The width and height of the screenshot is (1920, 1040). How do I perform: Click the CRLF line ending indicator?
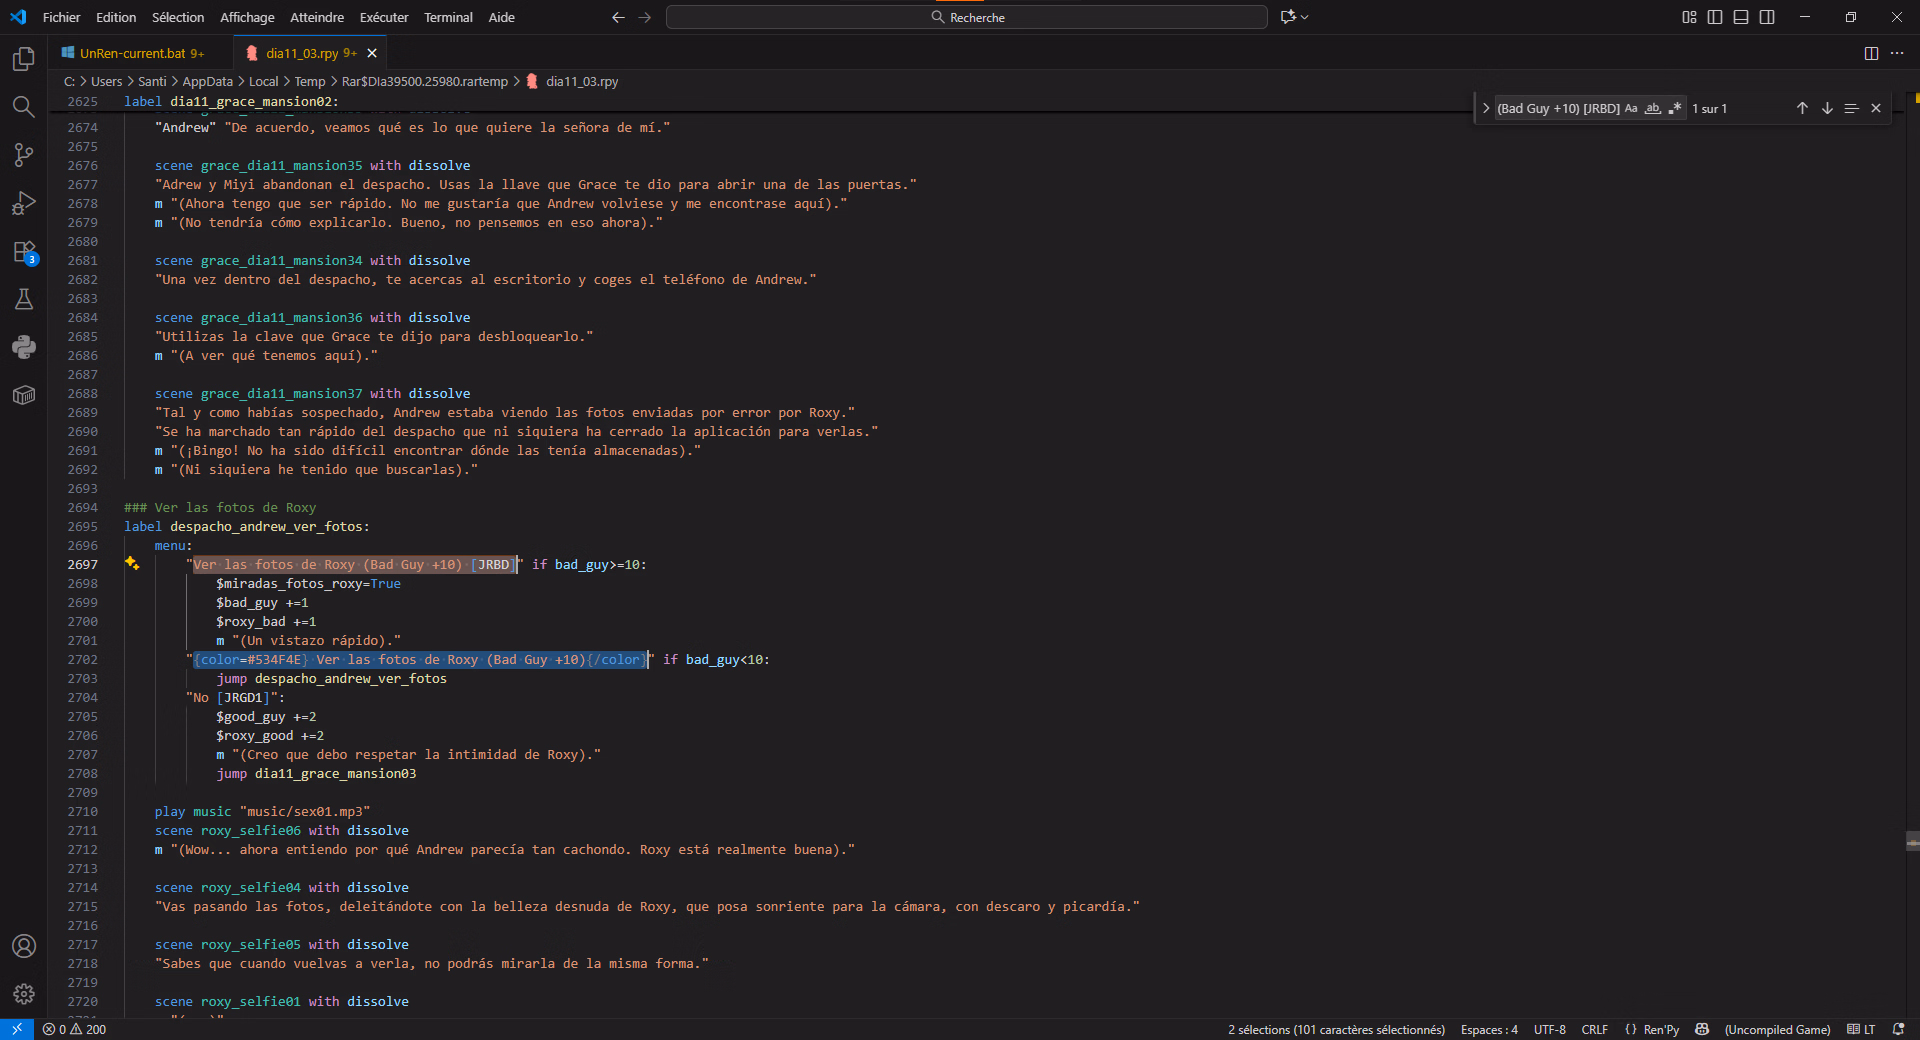pyautogui.click(x=1594, y=1030)
